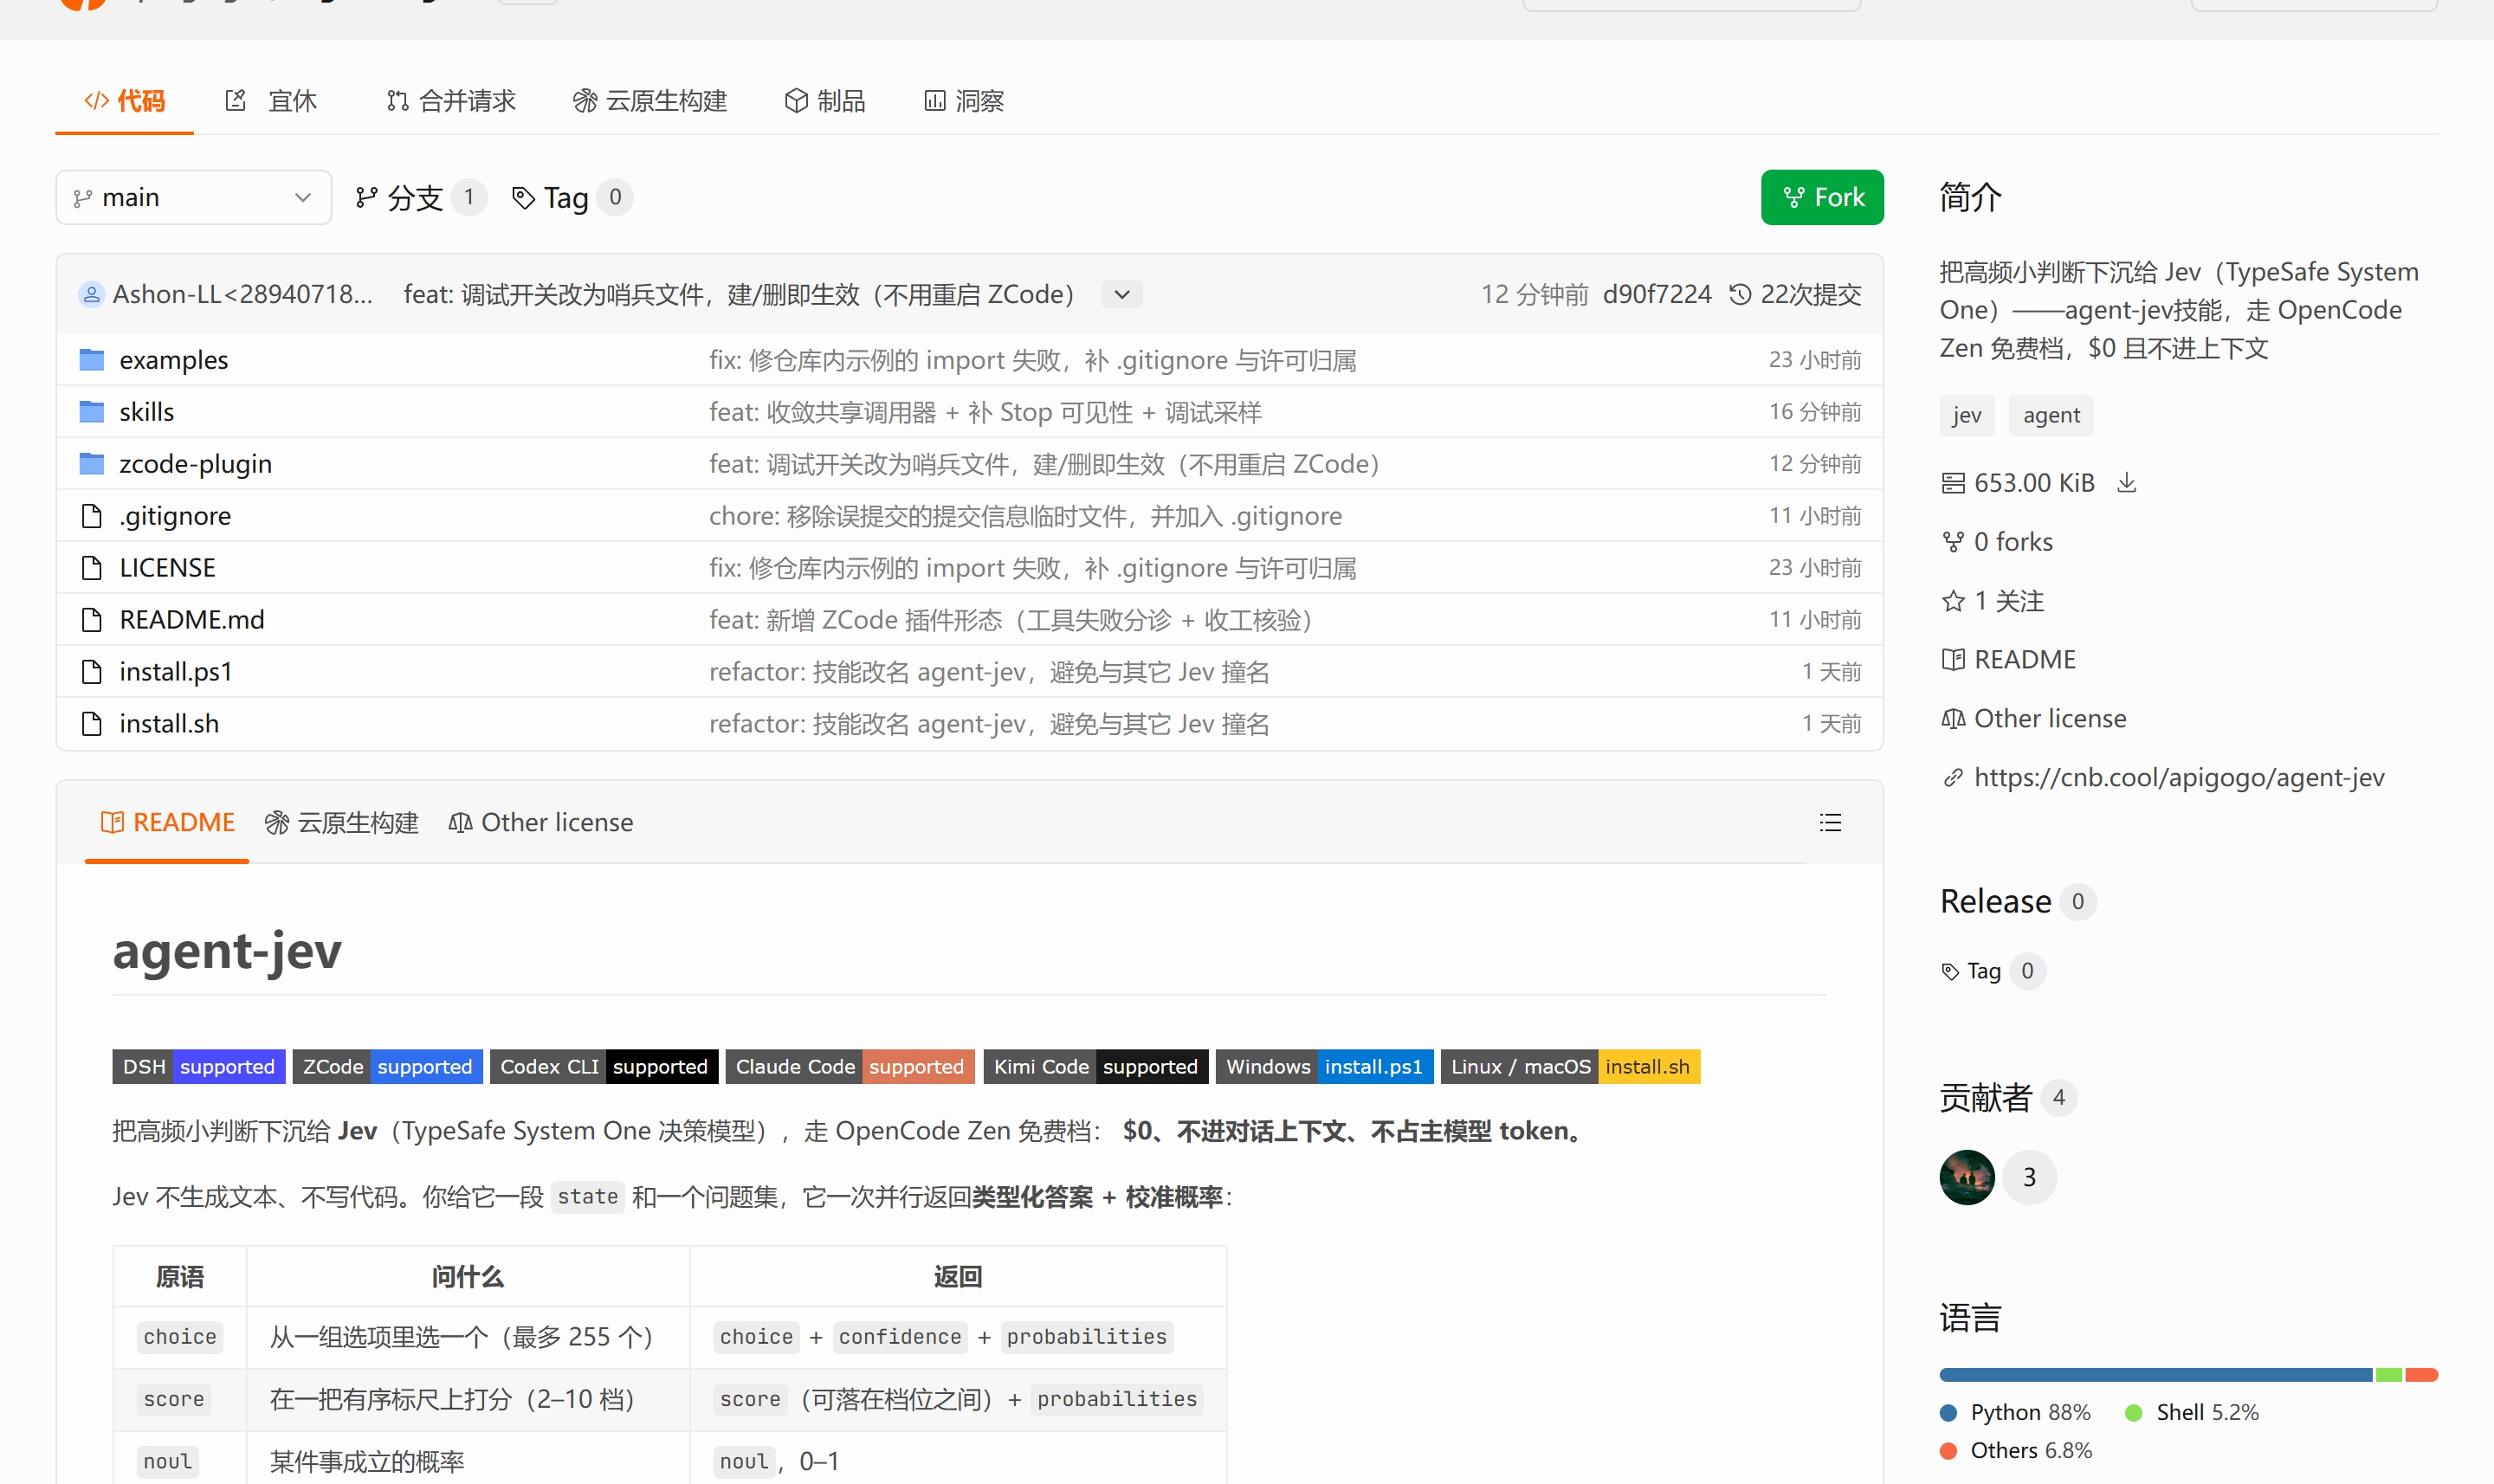Open the README outline list icon

pyautogui.click(x=1830, y=822)
